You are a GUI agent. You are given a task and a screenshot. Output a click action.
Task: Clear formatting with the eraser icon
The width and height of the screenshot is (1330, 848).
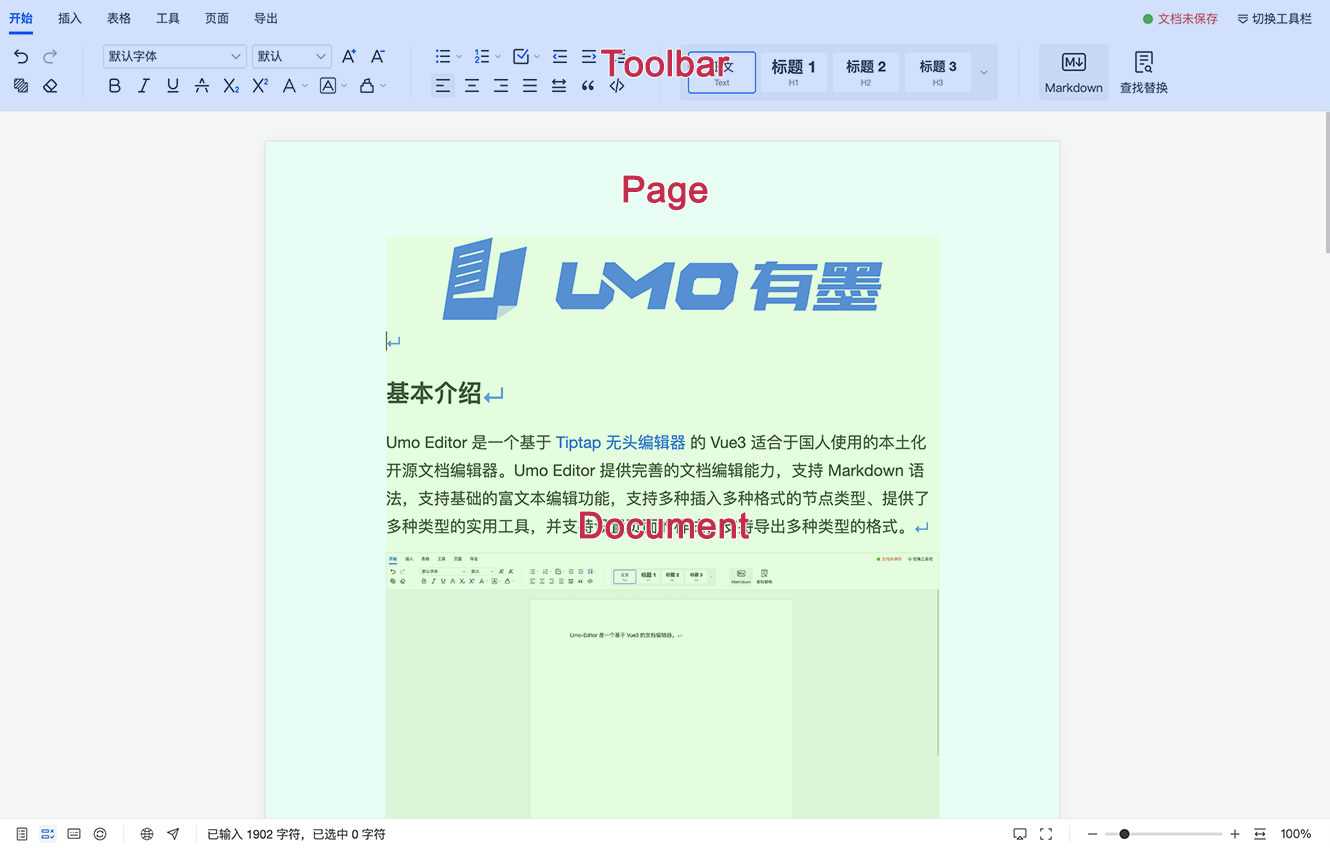[50, 86]
